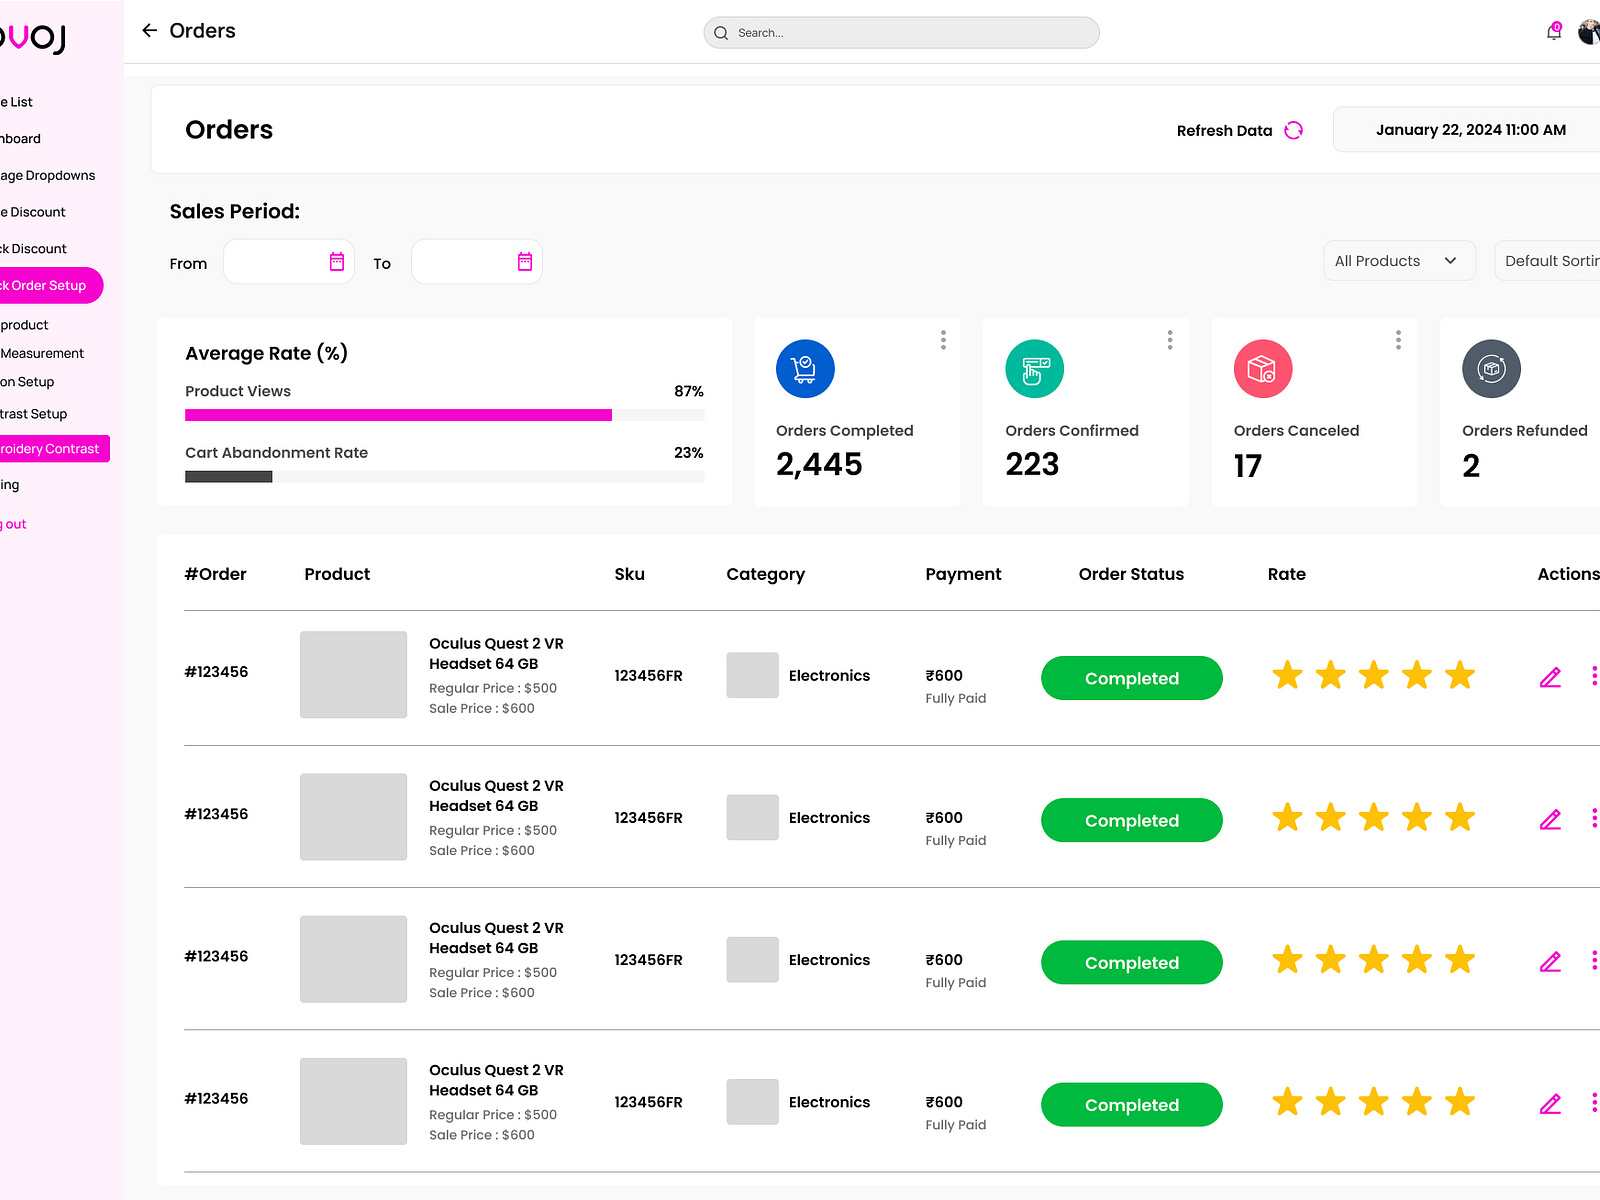
Task: Click the back arrow beside Orders
Action: 149,30
